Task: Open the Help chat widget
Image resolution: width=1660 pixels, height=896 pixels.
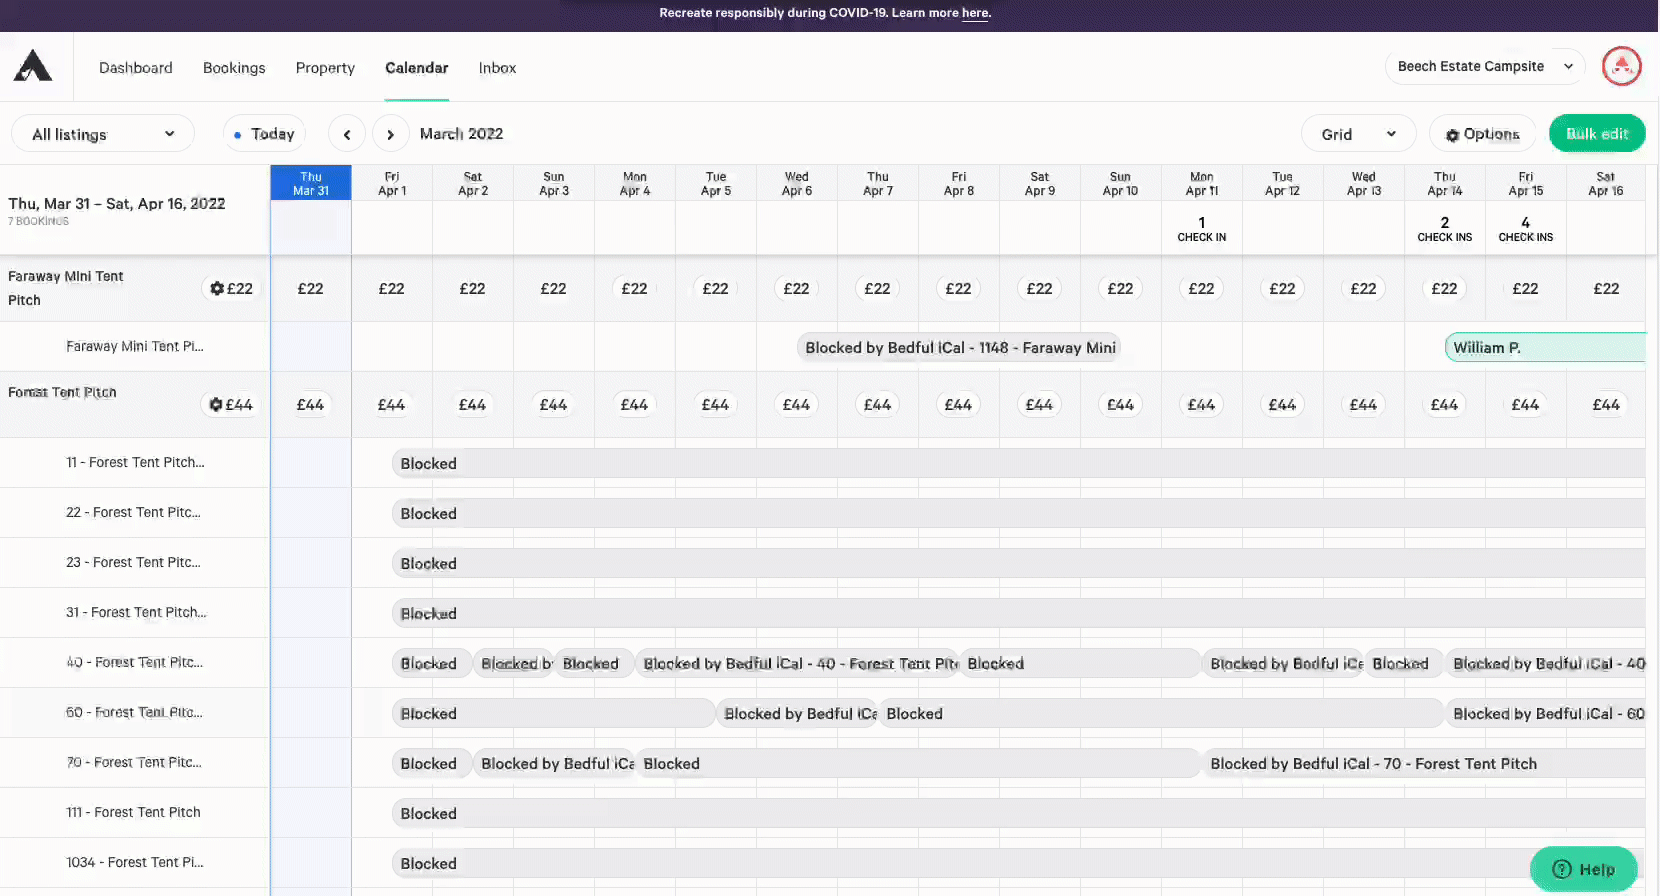Action: [x=1583, y=869]
